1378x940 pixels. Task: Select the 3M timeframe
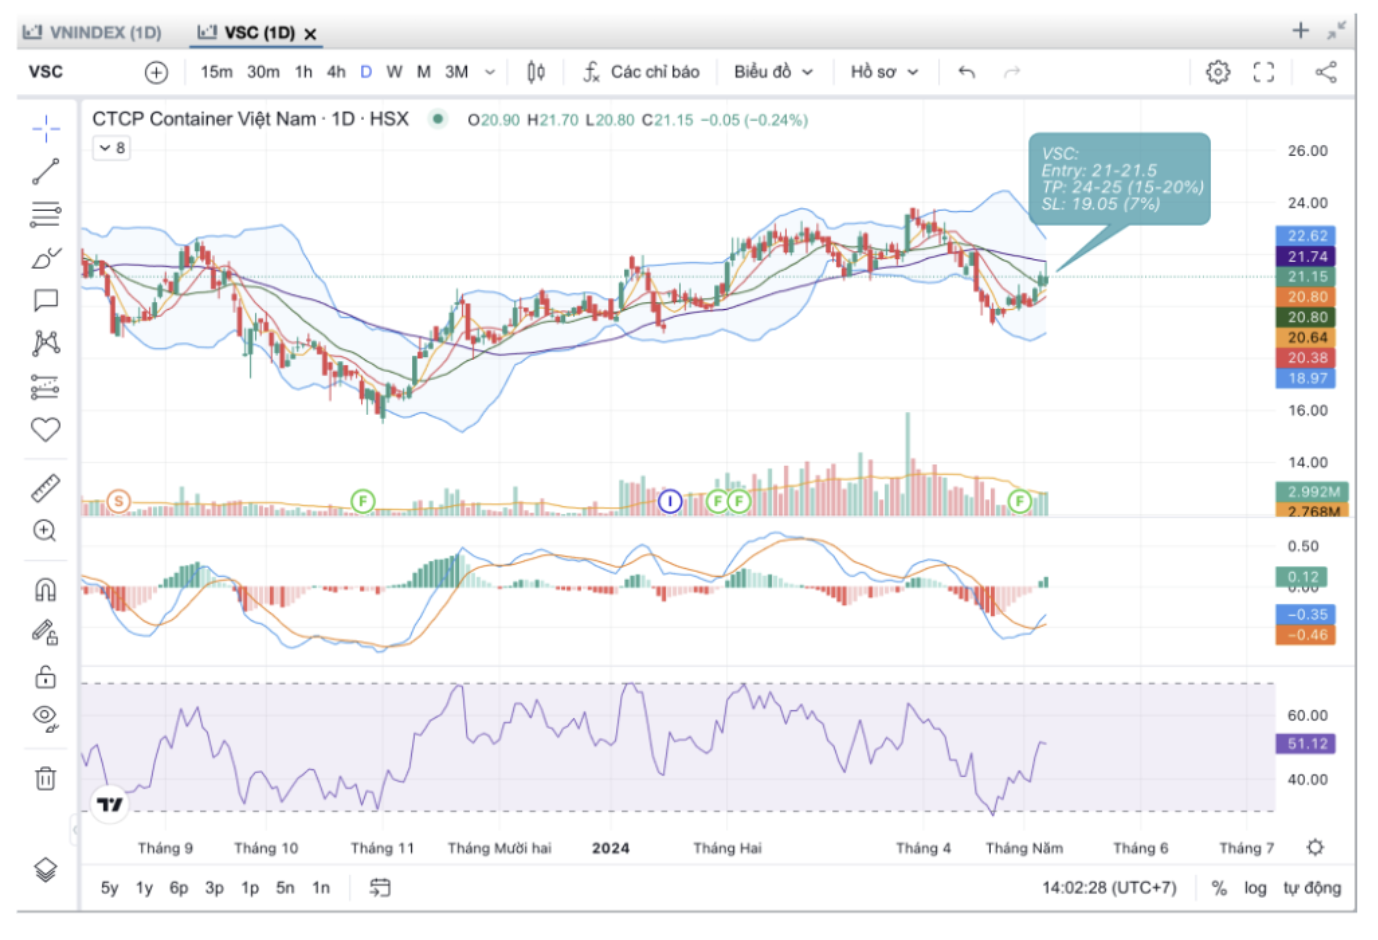[x=456, y=72]
